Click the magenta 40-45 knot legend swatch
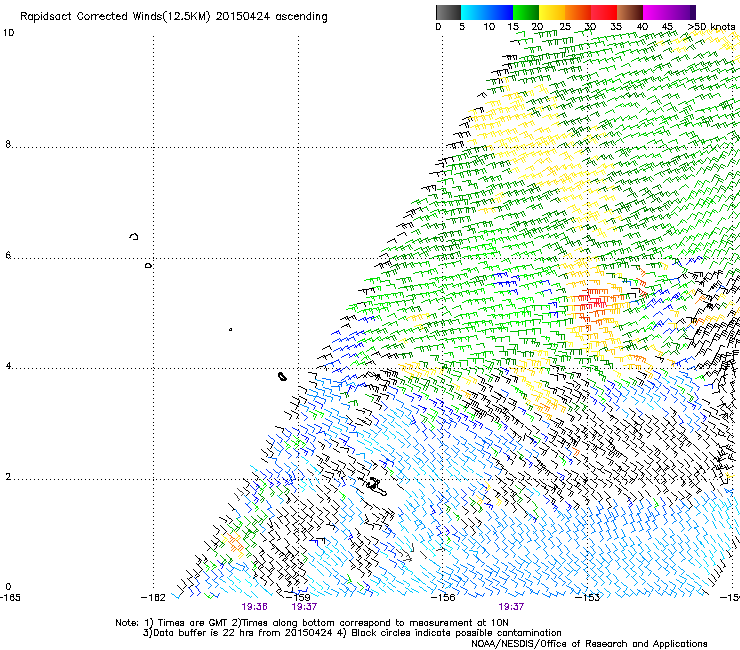740x650 pixels. pyautogui.click(x=656, y=12)
